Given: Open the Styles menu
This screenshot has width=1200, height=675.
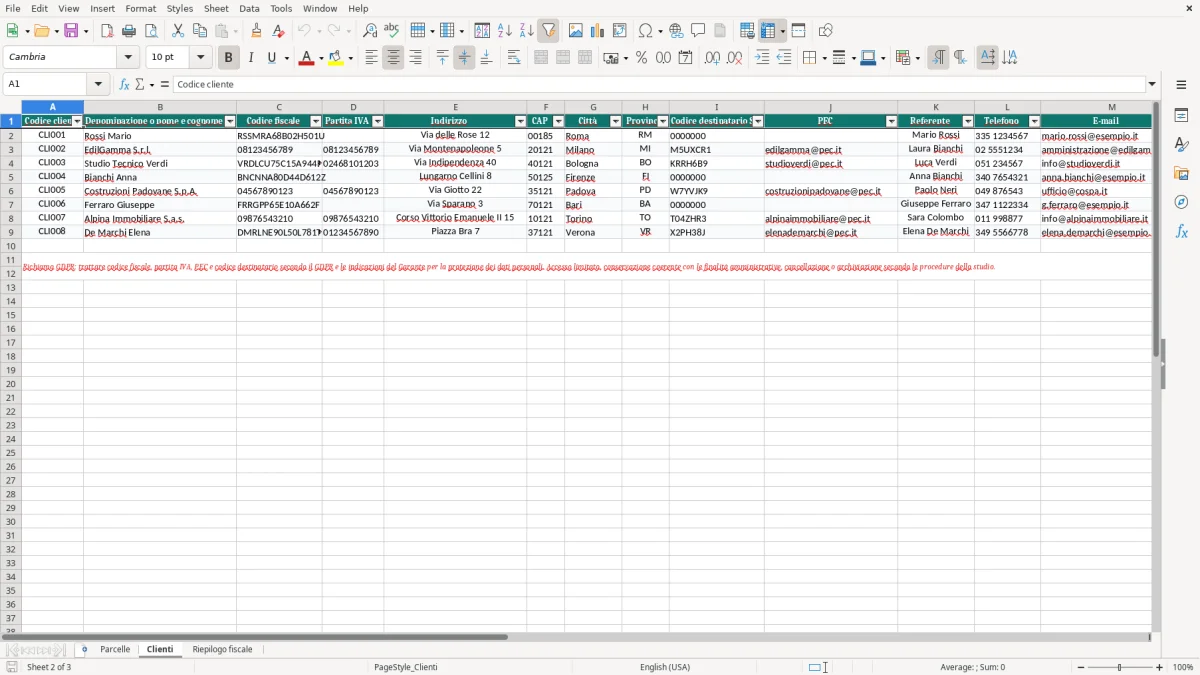Looking at the screenshot, I should [180, 8].
